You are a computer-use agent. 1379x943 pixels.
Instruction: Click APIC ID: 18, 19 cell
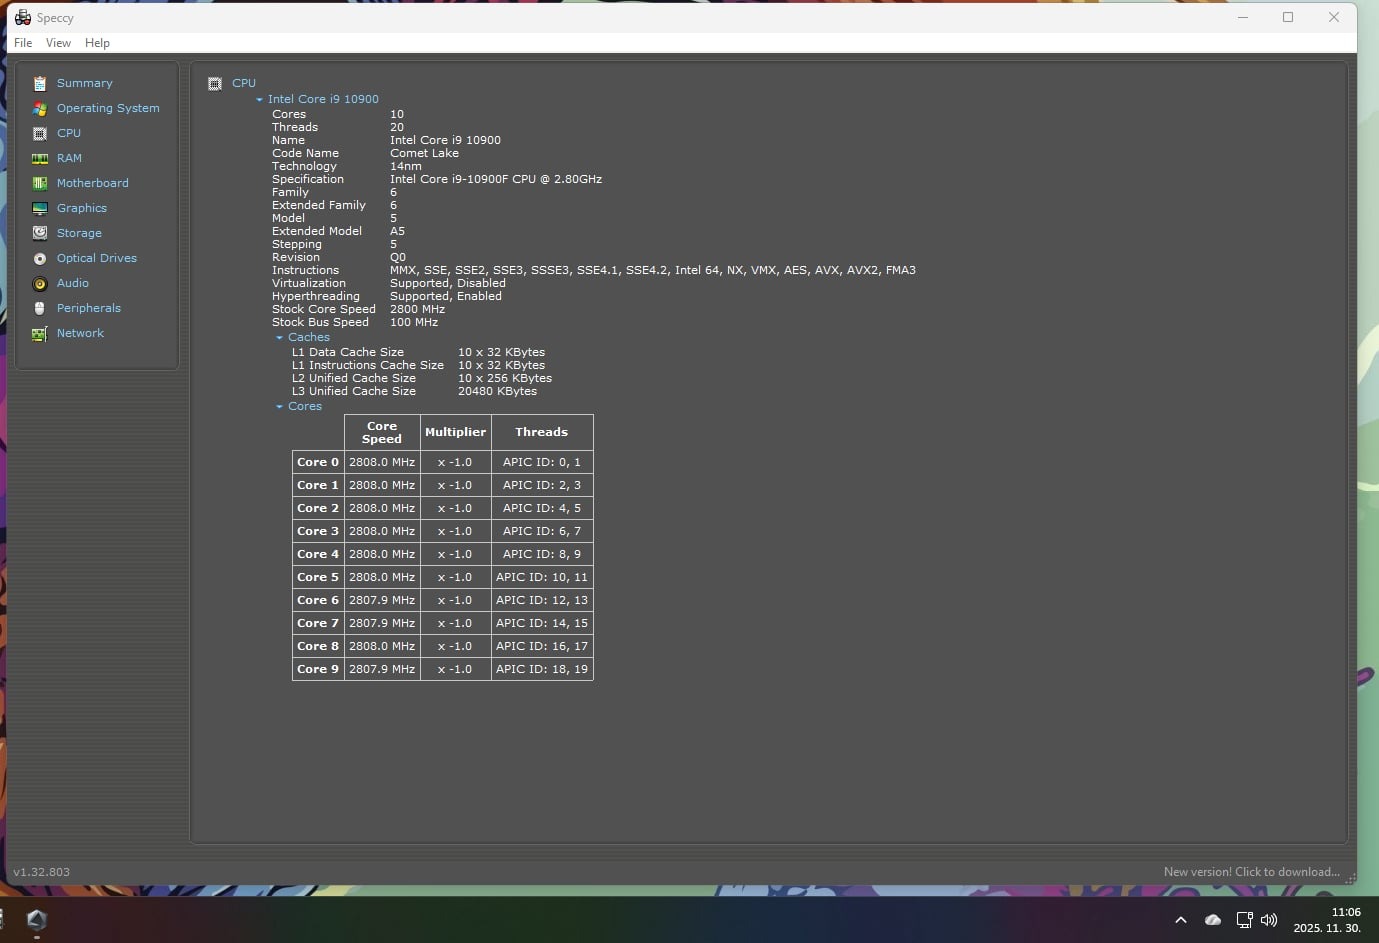tap(542, 669)
